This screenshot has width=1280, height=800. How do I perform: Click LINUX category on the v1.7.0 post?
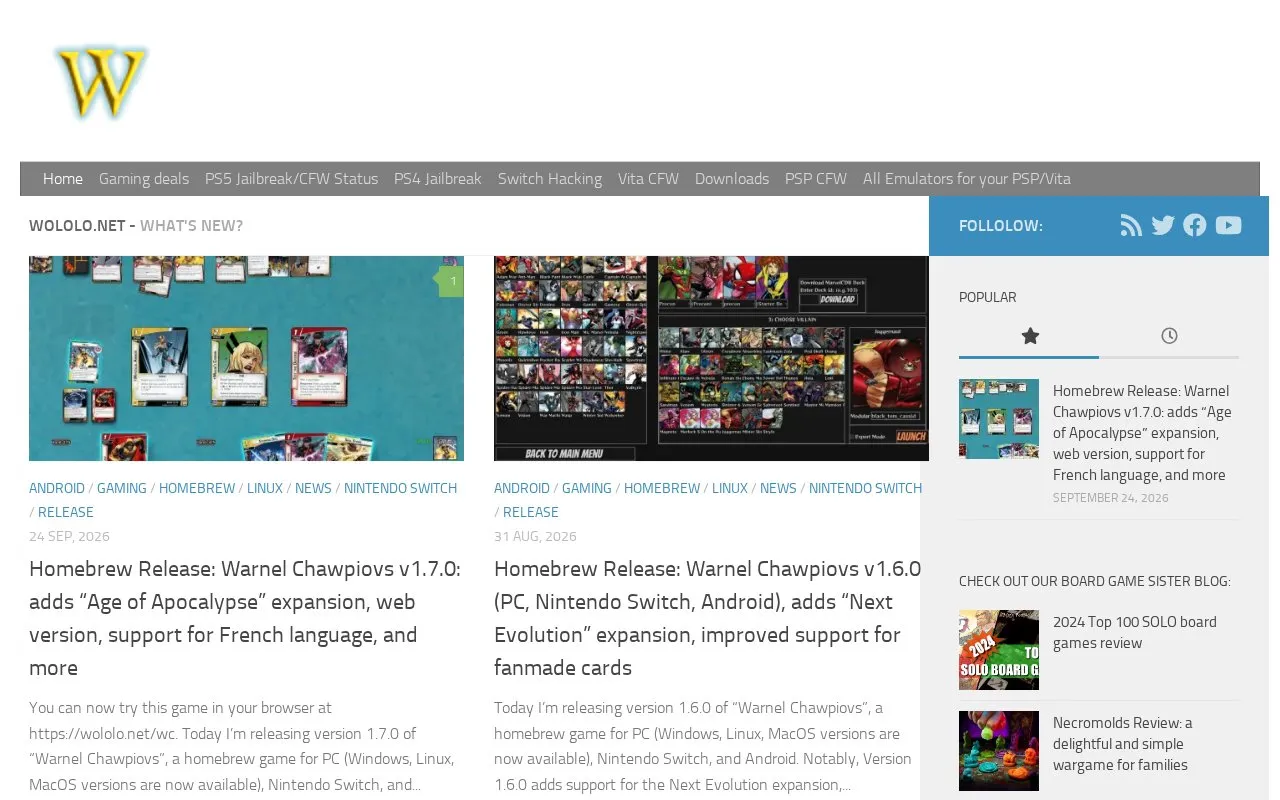tap(265, 488)
